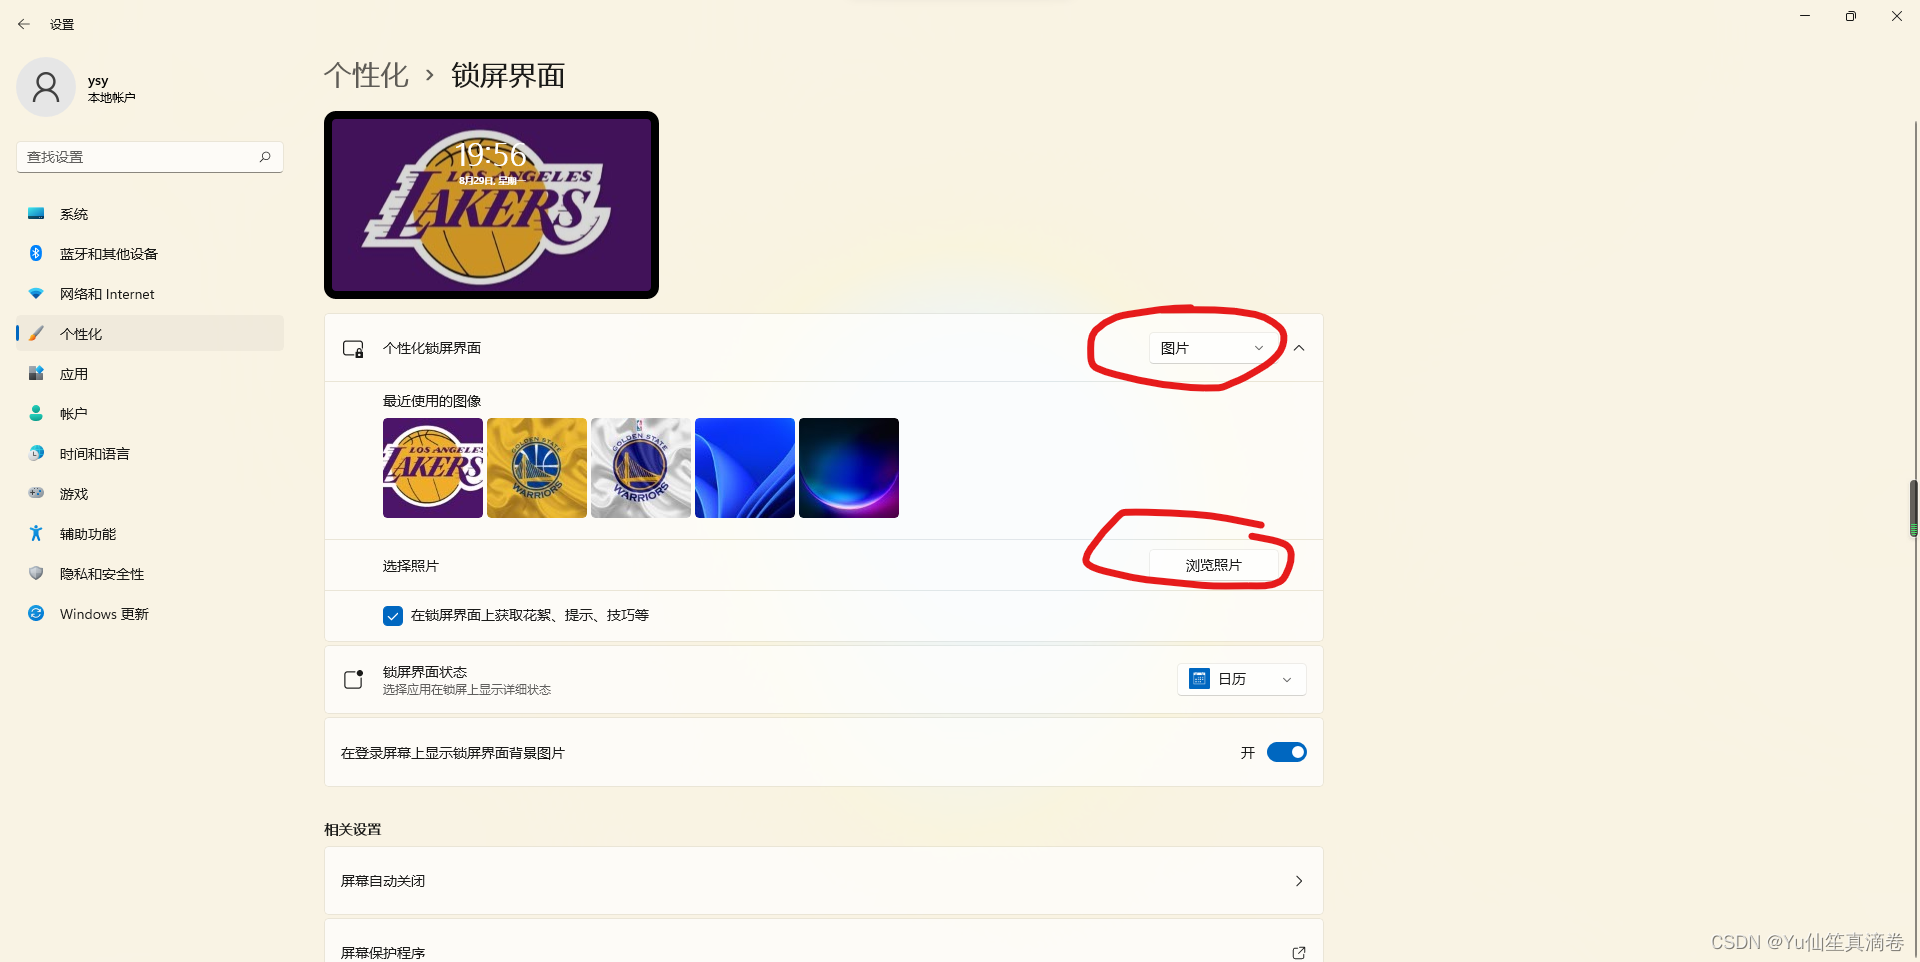Viewport: 1920px width, 962px height.
Task: Focus the 查找设置 search field
Action: click(x=150, y=157)
